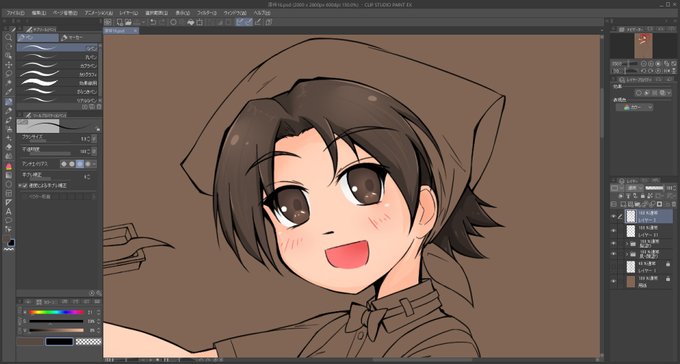
Task: Open brush size ブラシサイズ dynamics button
Action: coord(94,139)
